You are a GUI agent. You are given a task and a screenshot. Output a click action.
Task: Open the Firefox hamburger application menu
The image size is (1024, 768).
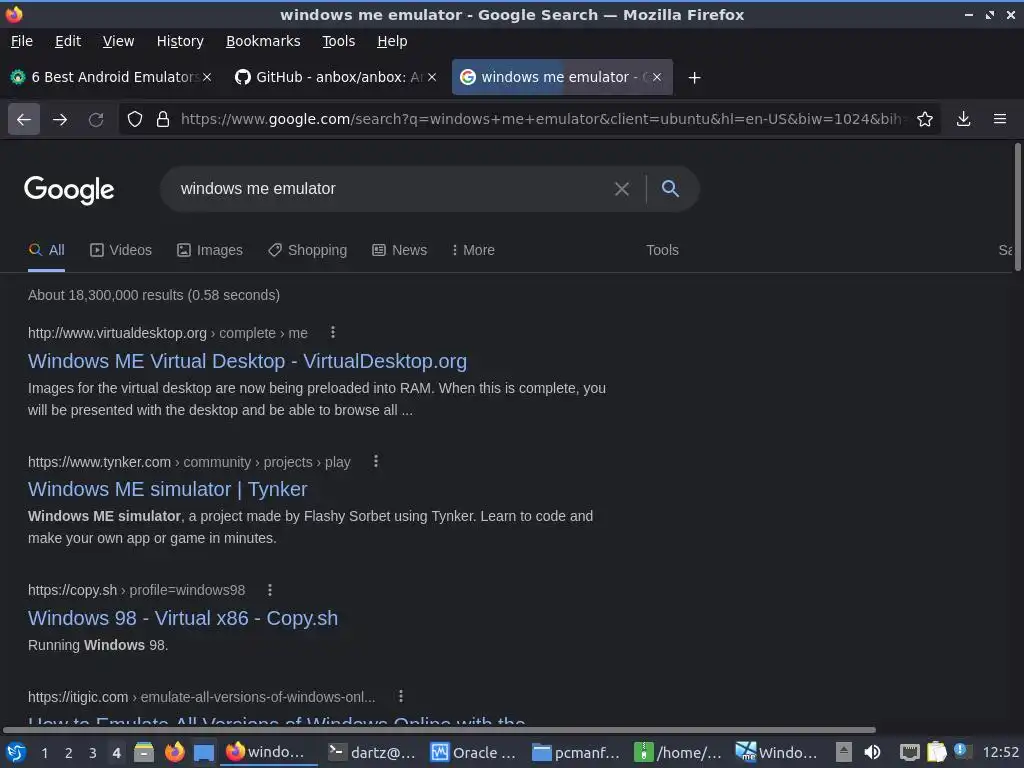(1000, 120)
